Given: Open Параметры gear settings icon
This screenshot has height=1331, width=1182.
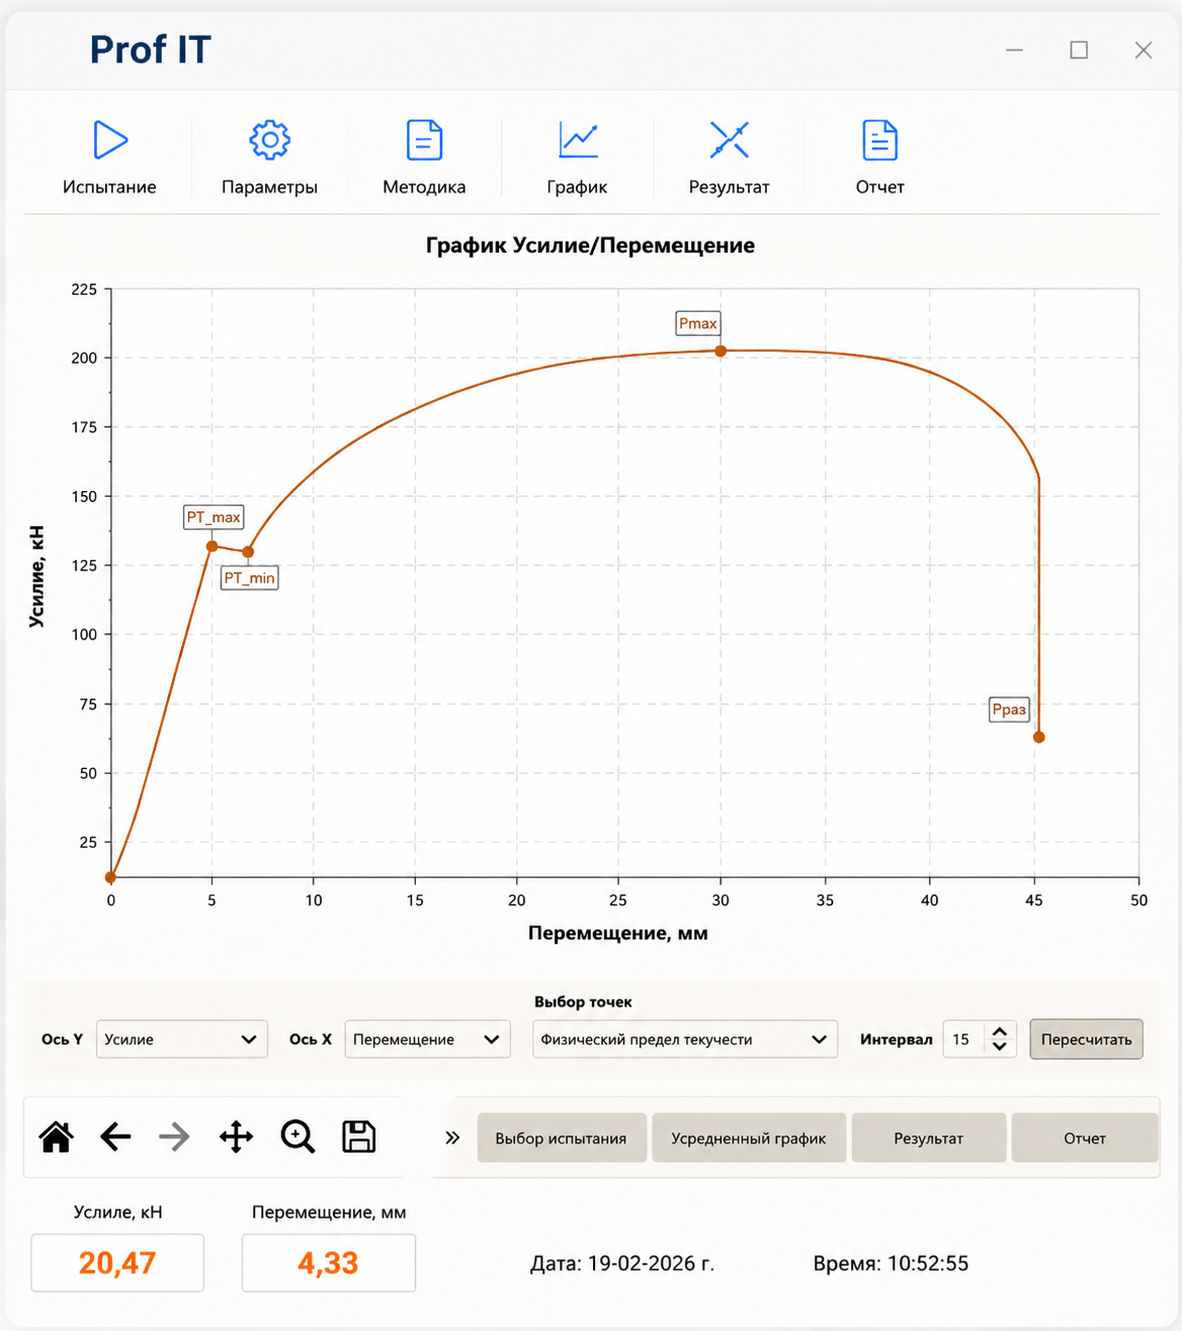Looking at the screenshot, I should (269, 140).
